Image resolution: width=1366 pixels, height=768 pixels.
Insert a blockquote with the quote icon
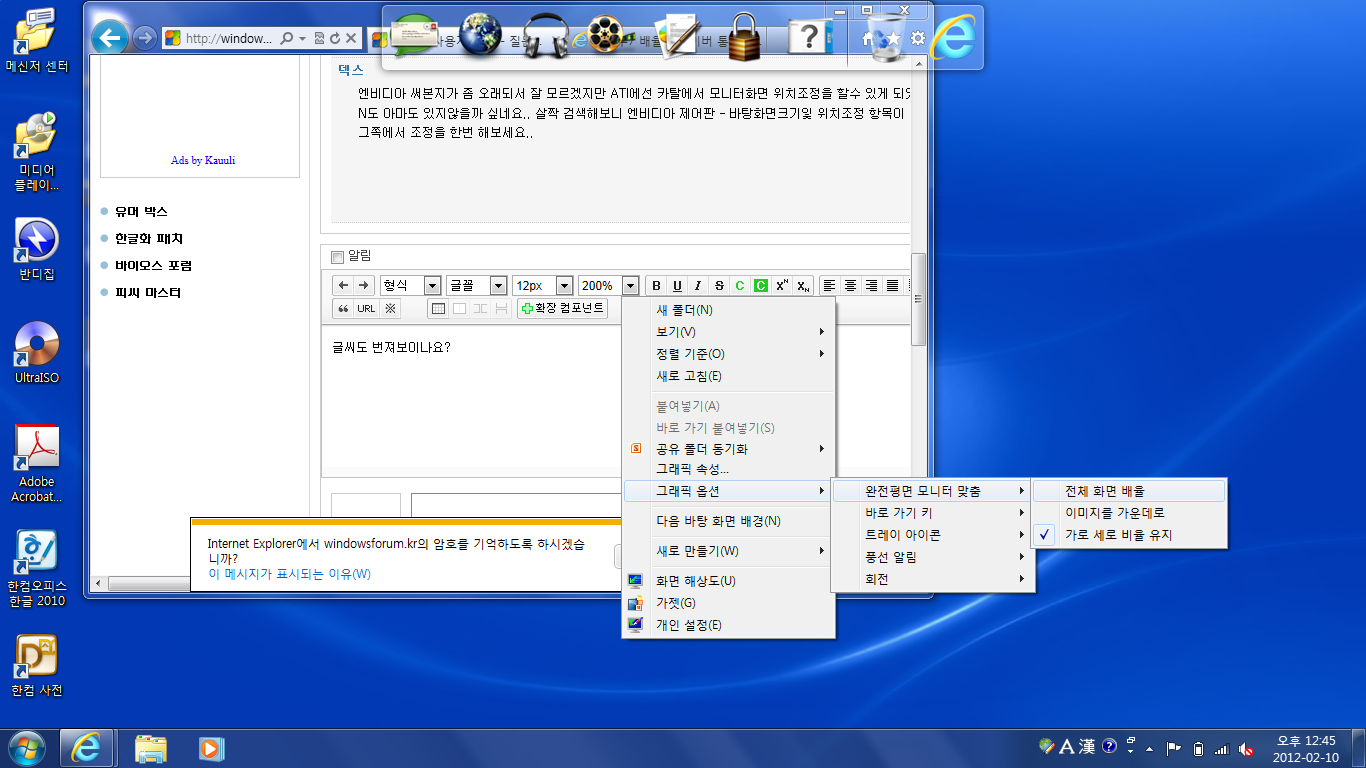[343, 309]
